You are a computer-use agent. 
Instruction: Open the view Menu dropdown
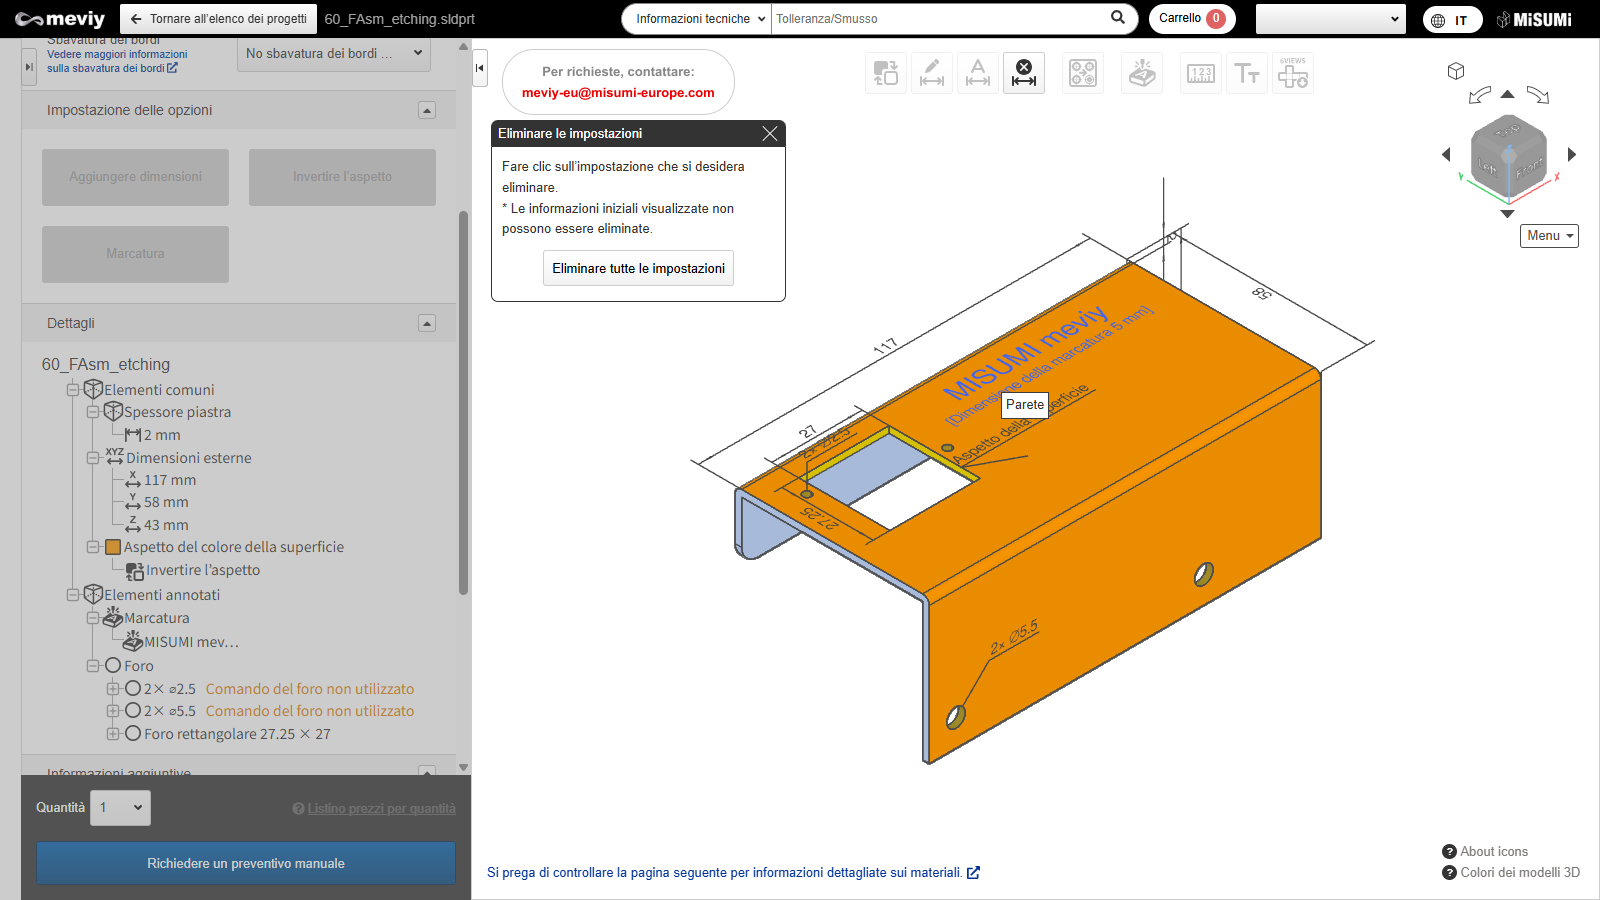coord(1549,236)
